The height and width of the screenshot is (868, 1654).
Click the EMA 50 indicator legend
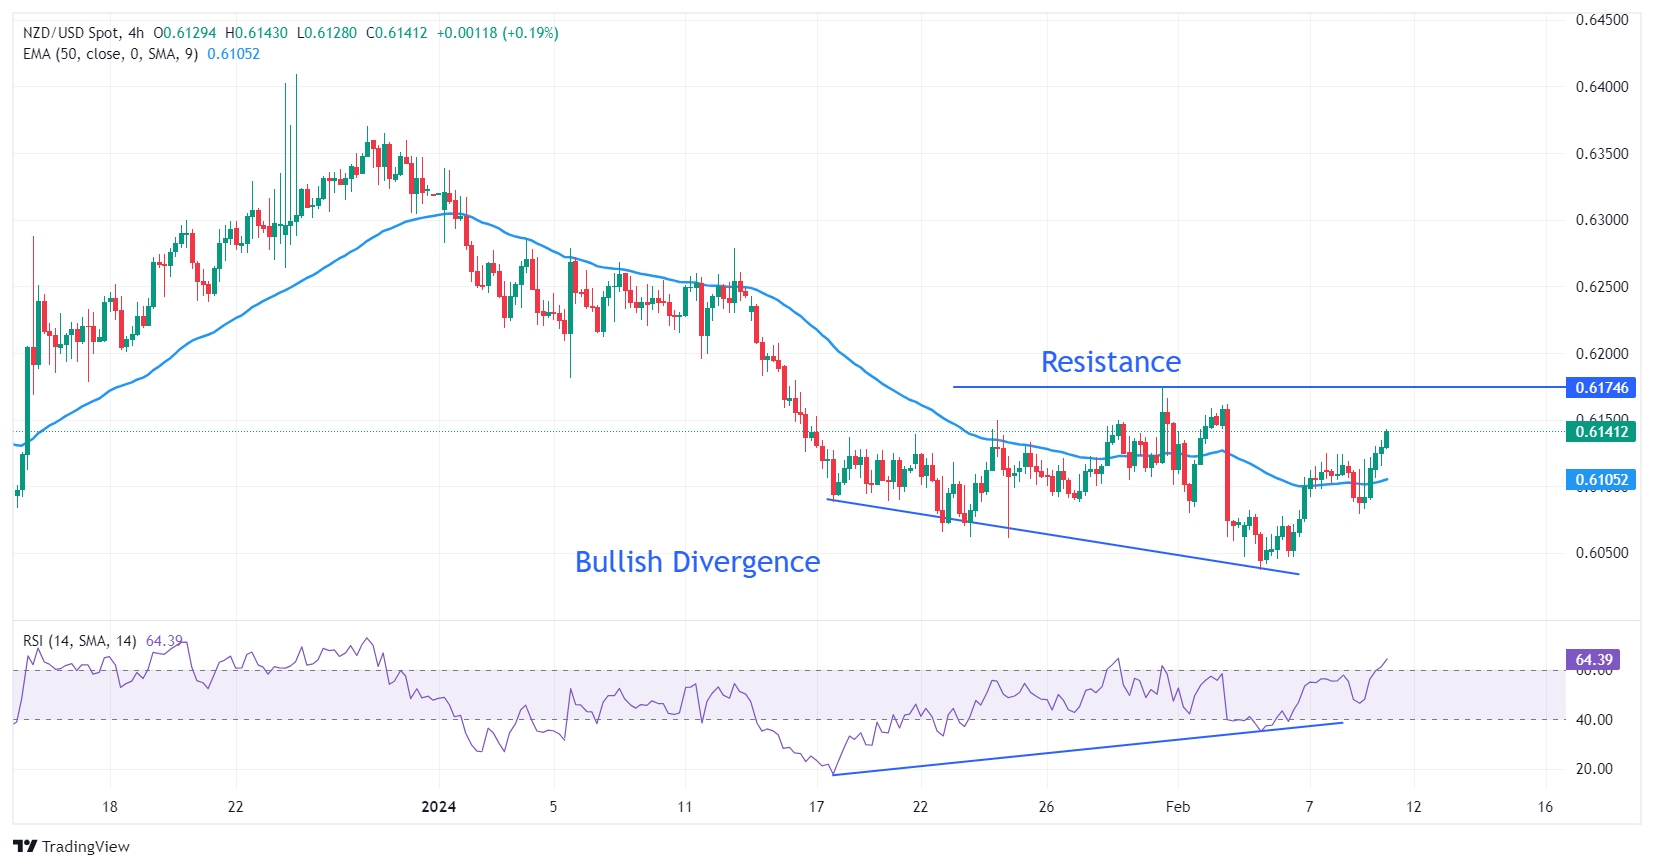tap(110, 54)
